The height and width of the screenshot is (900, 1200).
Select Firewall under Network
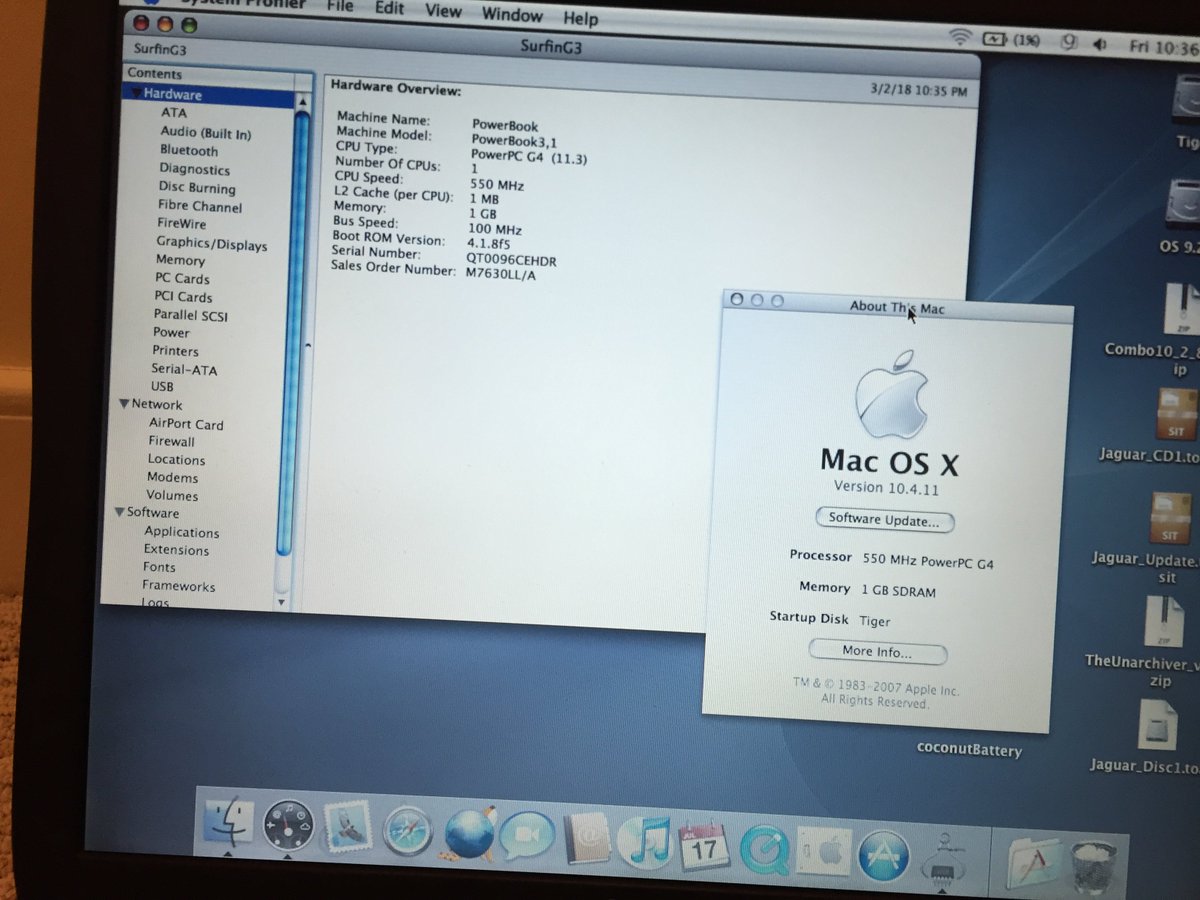pos(172,441)
